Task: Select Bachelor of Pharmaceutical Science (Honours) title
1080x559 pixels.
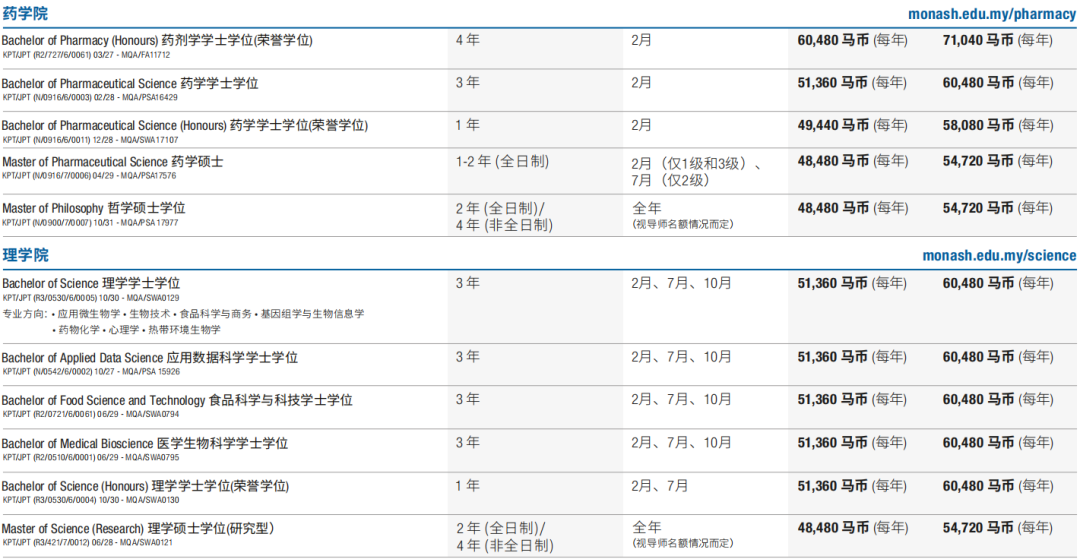Action: click(185, 126)
